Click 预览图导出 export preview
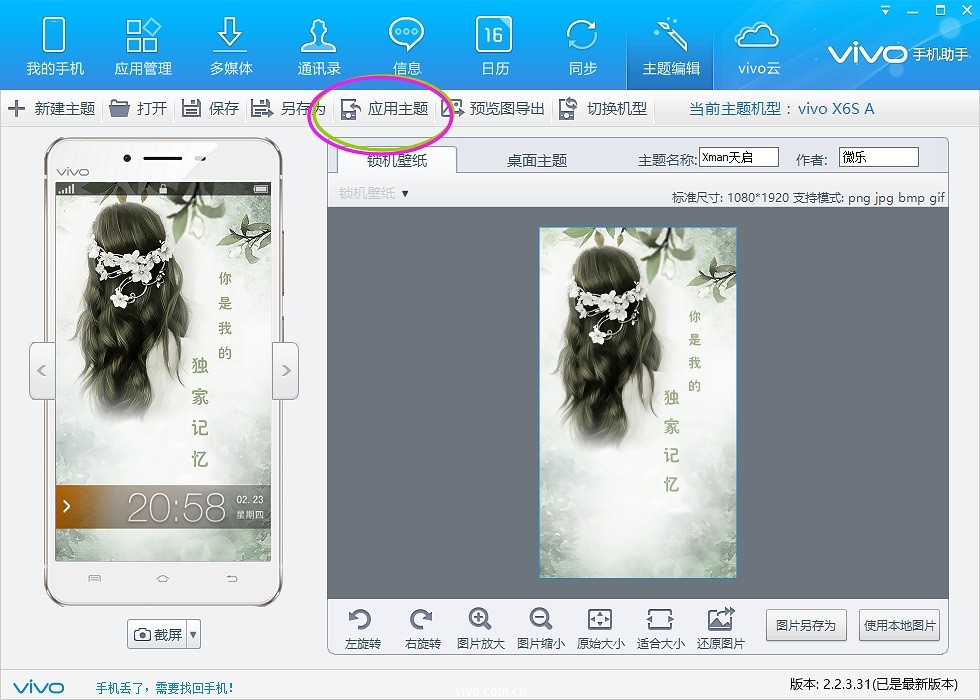Viewport: 980px width, 700px height. [493, 109]
